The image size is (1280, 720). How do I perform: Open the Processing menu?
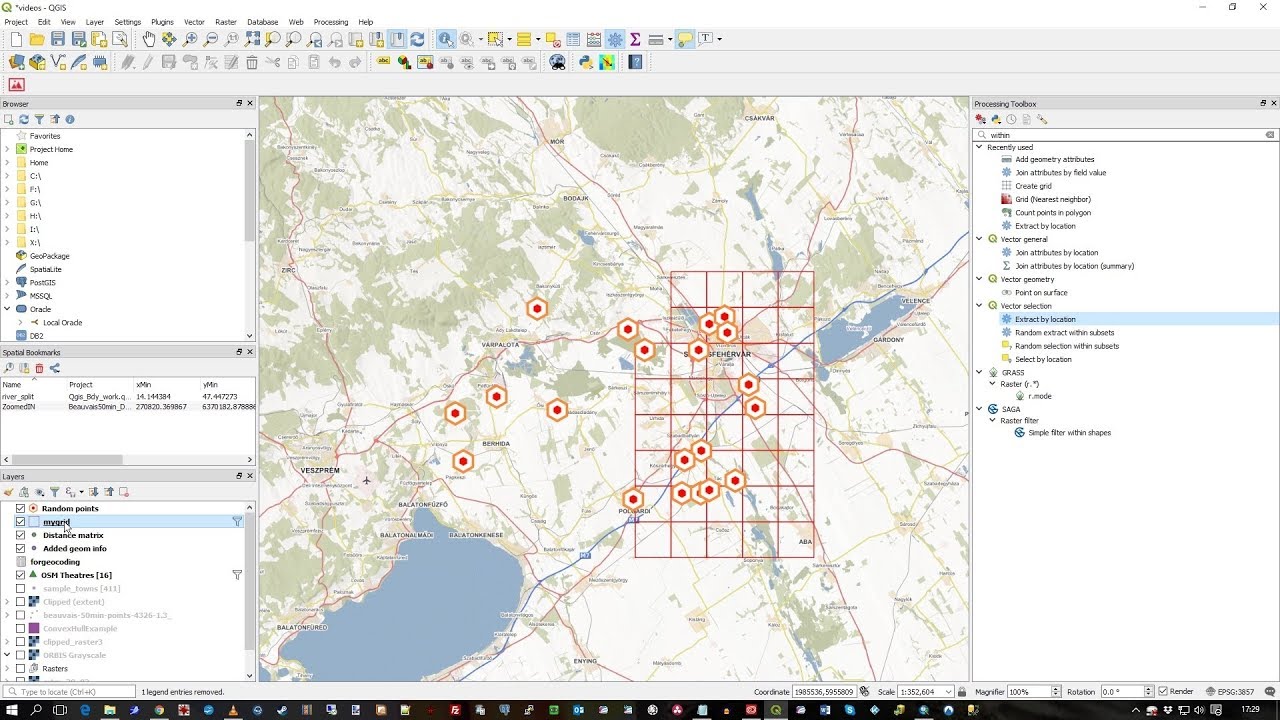331,21
